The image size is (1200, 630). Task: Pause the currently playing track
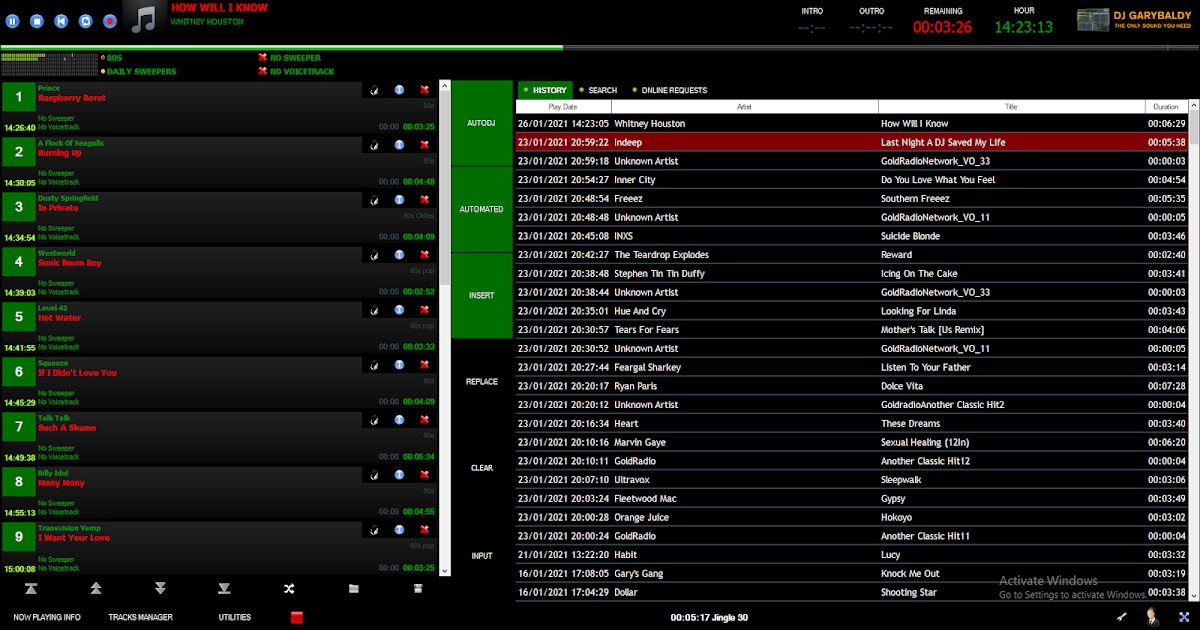point(12,20)
